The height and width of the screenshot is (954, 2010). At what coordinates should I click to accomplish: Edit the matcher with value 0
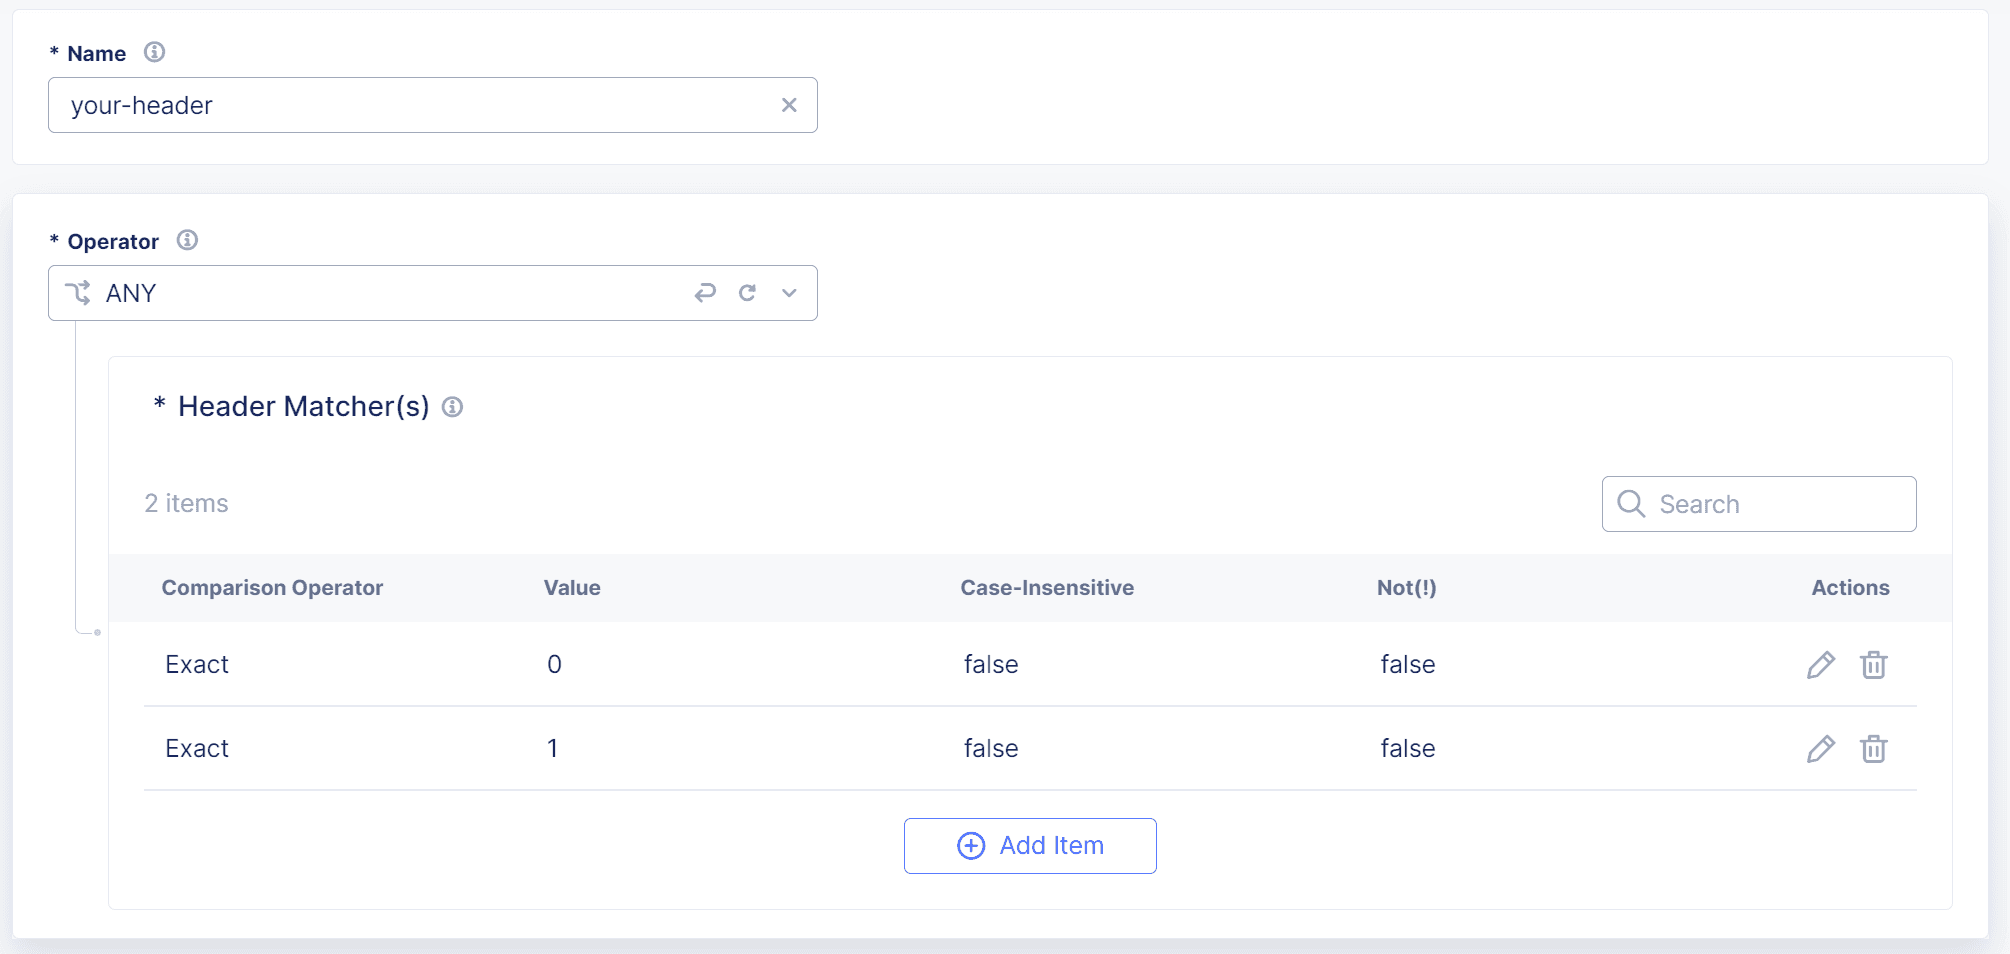tap(1820, 664)
